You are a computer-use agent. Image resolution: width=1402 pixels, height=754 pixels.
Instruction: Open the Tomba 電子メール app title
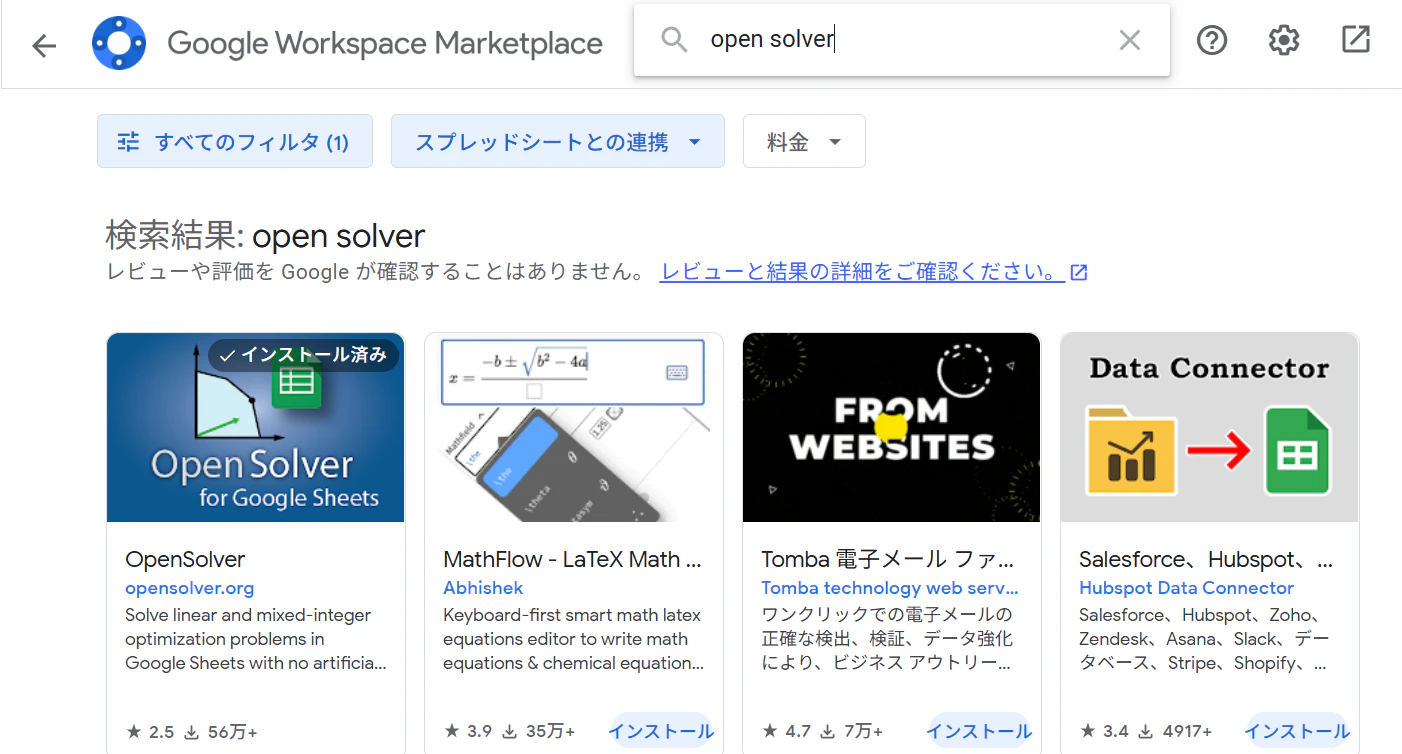[888, 559]
